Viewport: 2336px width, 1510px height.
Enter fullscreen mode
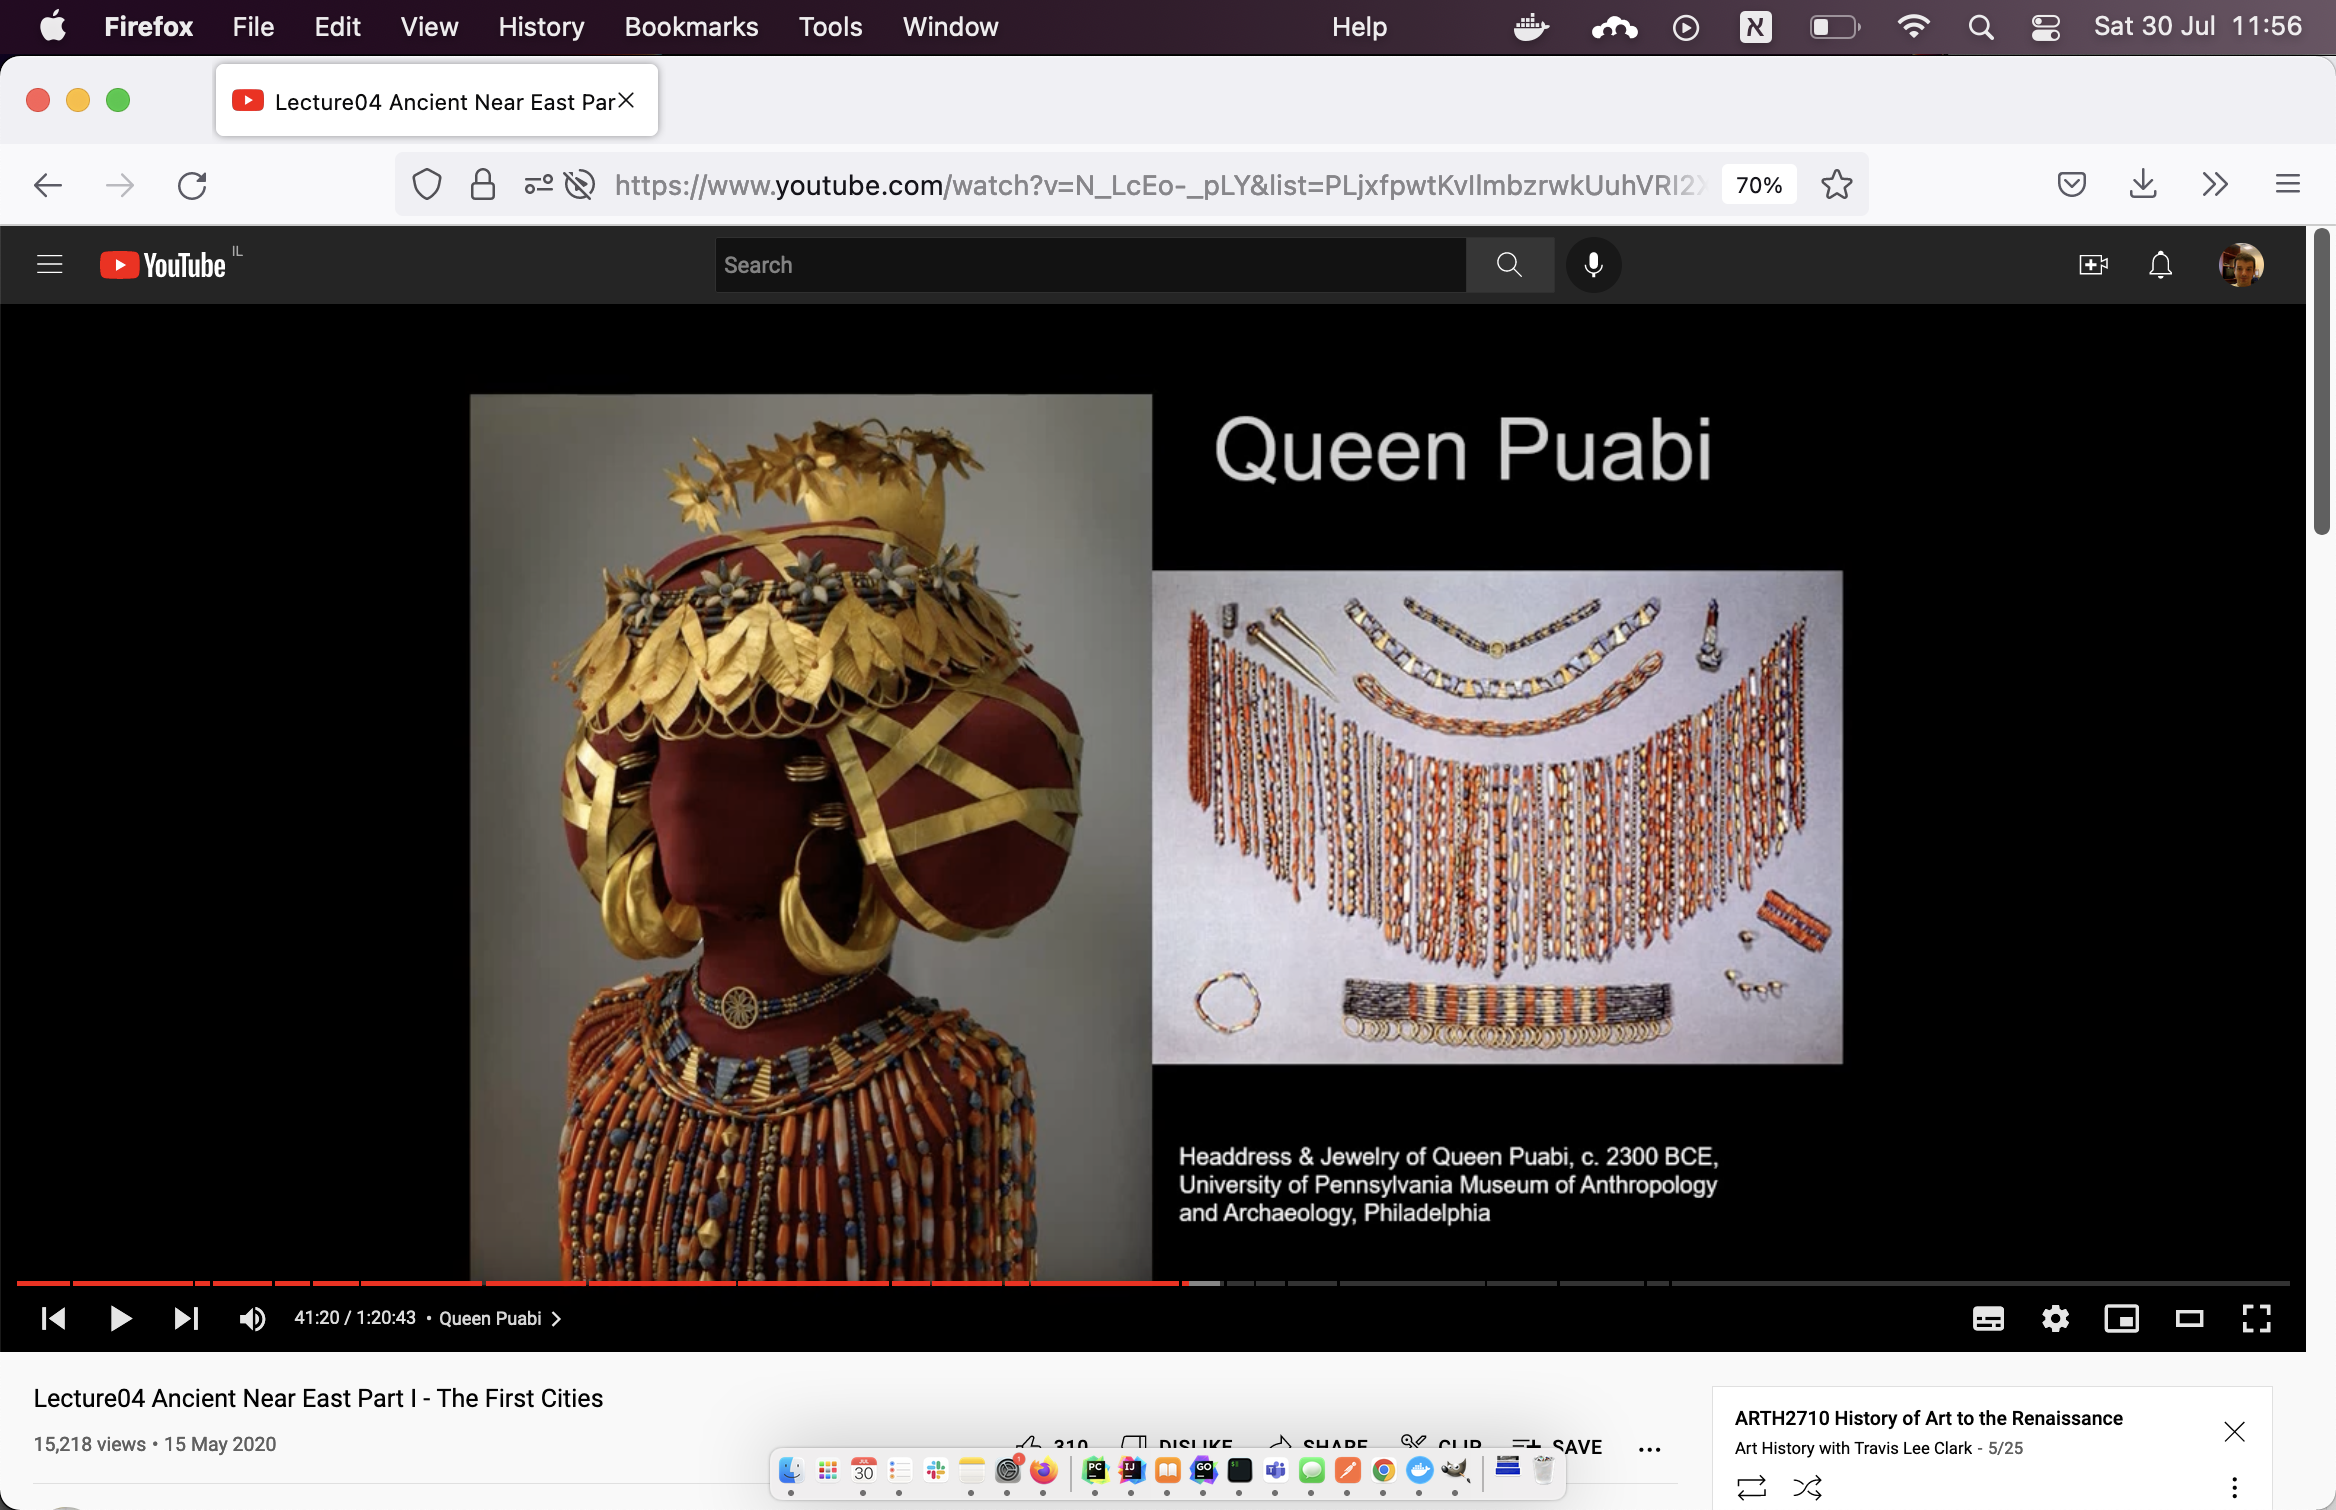[2256, 1319]
